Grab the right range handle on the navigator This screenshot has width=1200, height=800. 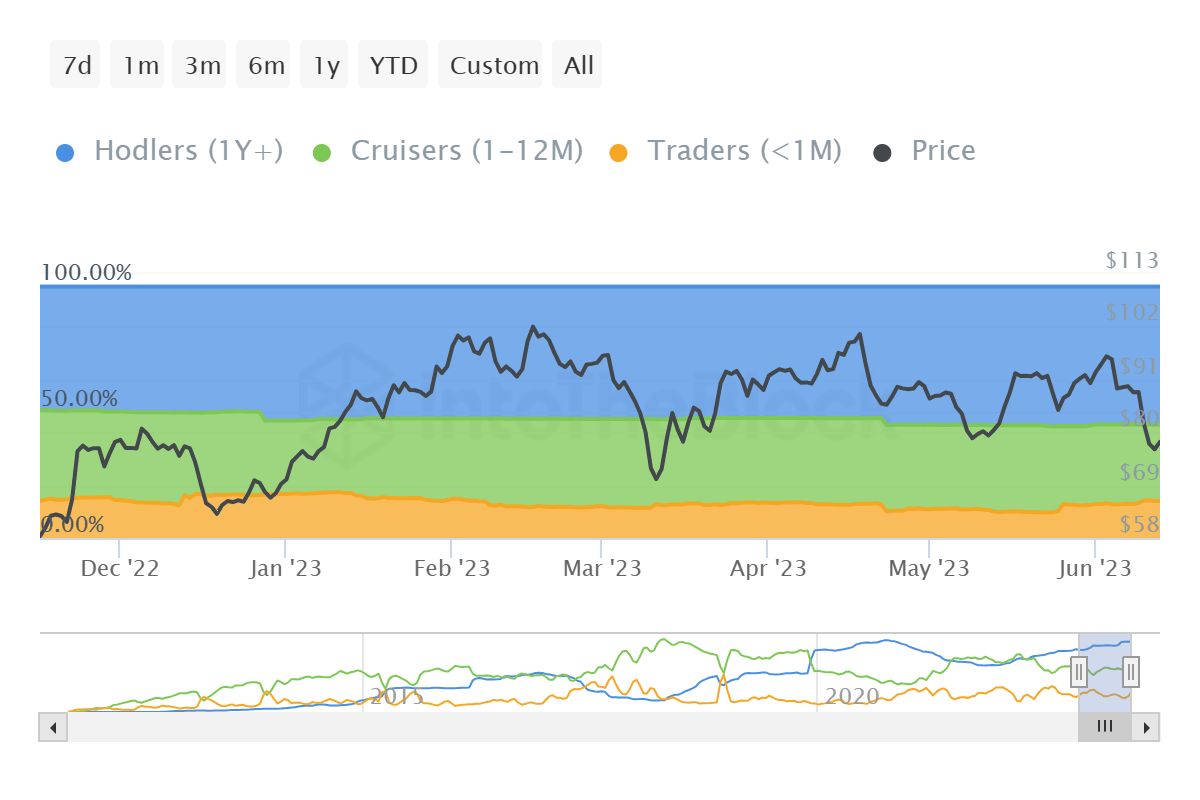coord(1129,672)
